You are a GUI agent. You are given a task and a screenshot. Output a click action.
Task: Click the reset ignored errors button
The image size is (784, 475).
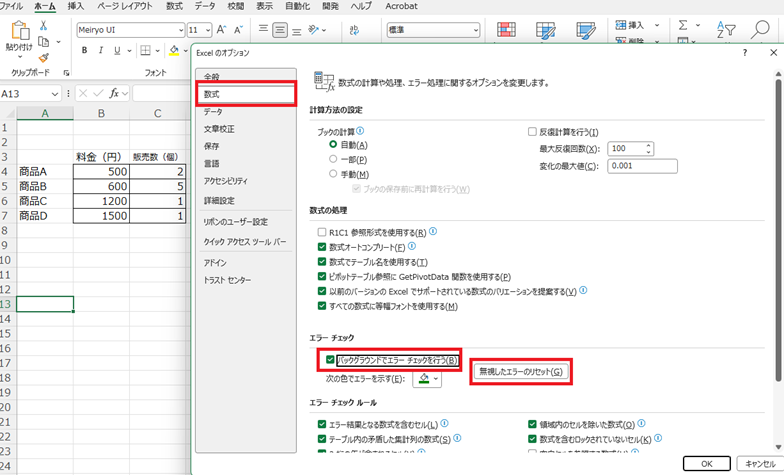click(520, 372)
